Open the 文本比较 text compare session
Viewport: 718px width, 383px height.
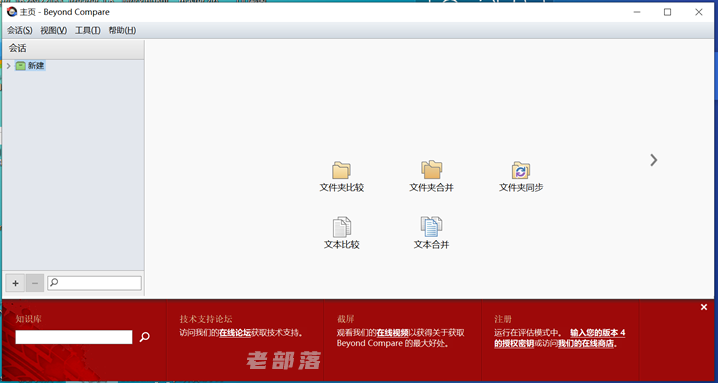click(342, 233)
